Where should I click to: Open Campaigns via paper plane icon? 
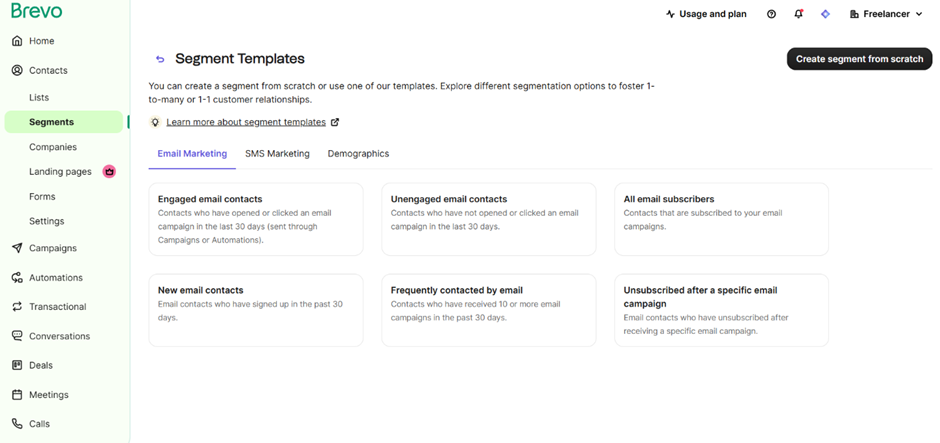[x=17, y=248]
